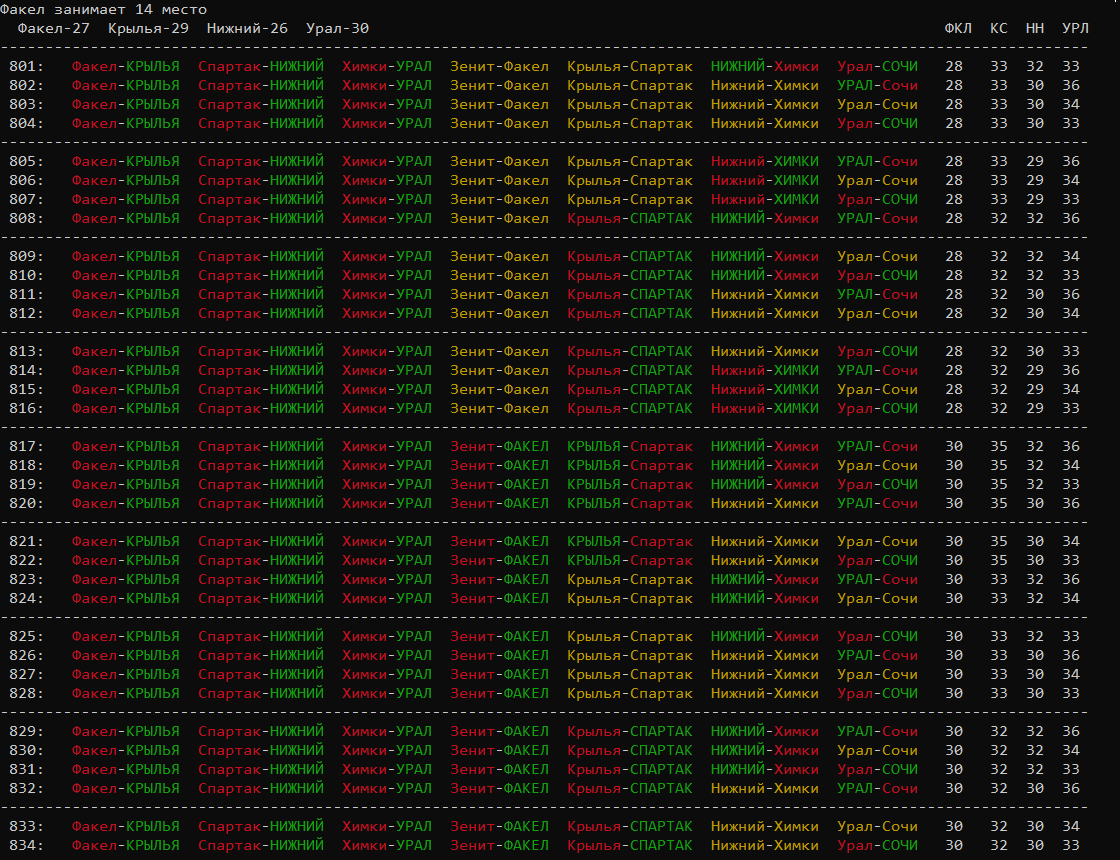Click the 'НН' column header

1035,29
